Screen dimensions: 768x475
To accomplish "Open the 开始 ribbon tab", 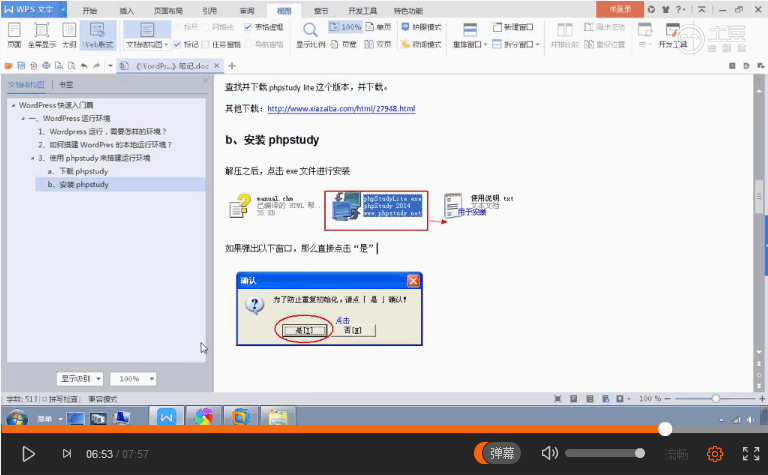I will [90, 11].
